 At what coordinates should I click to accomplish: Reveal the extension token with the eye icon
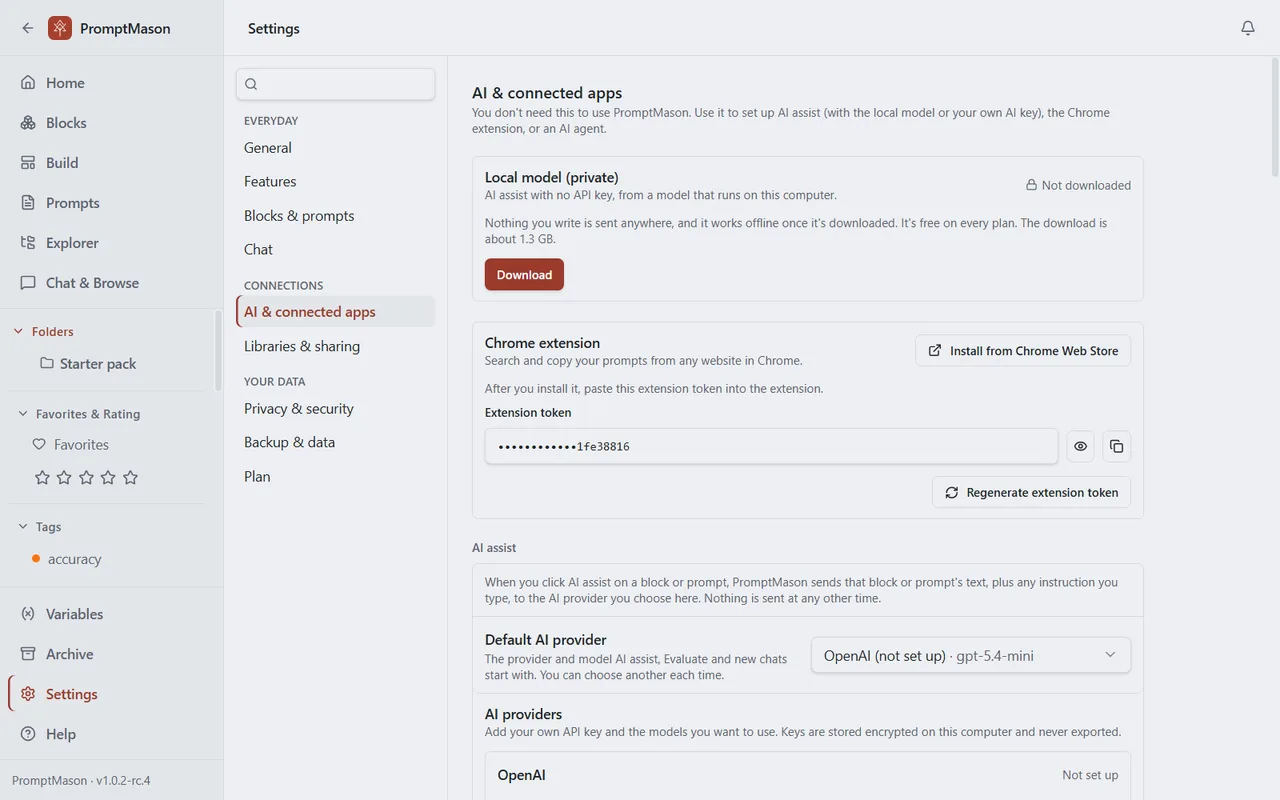pos(1080,447)
